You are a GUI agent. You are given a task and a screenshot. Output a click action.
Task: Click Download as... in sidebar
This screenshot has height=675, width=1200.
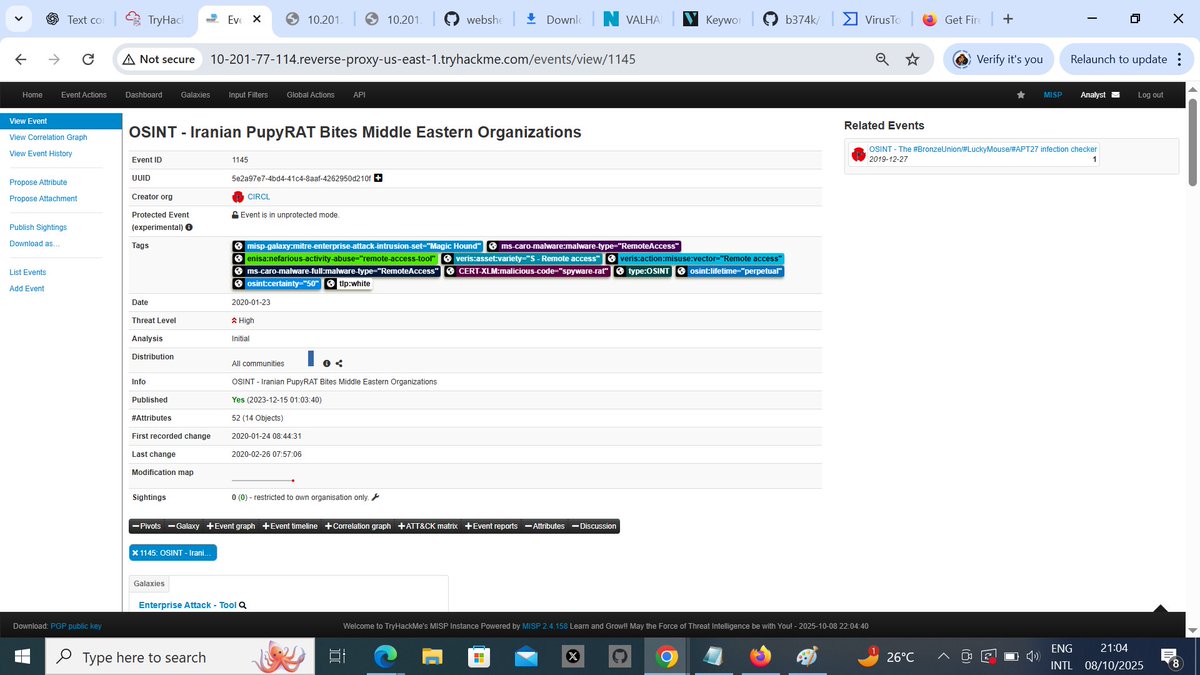(34, 243)
